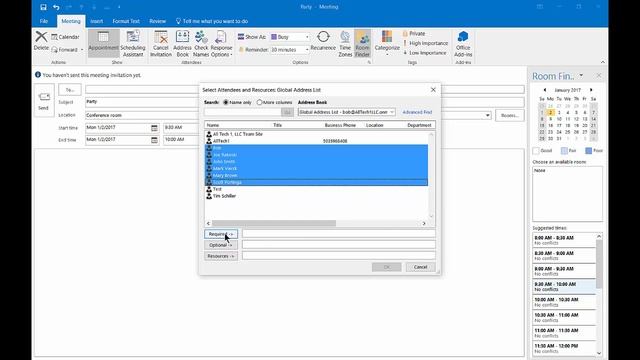640x360 pixels.
Task: Click the To button in meeting form
Action: click(x=70, y=89)
